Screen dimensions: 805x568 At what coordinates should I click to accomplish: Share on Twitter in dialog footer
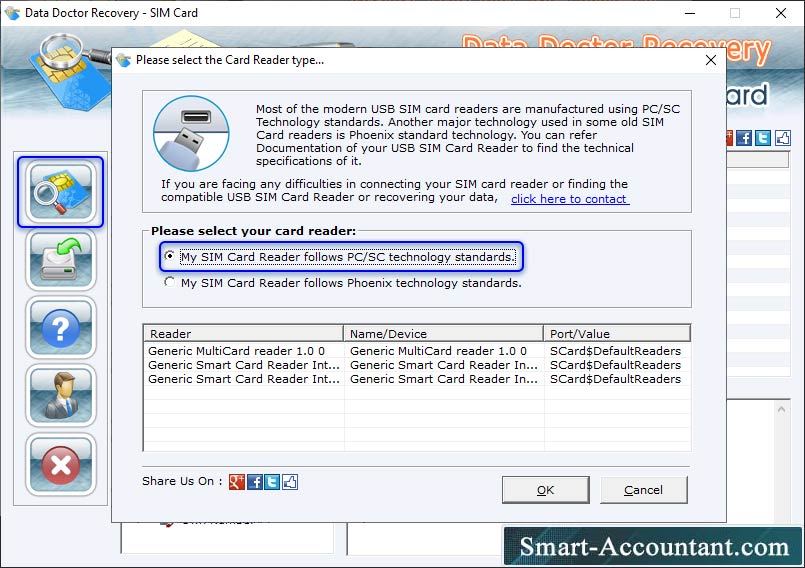click(x=272, y=482)
